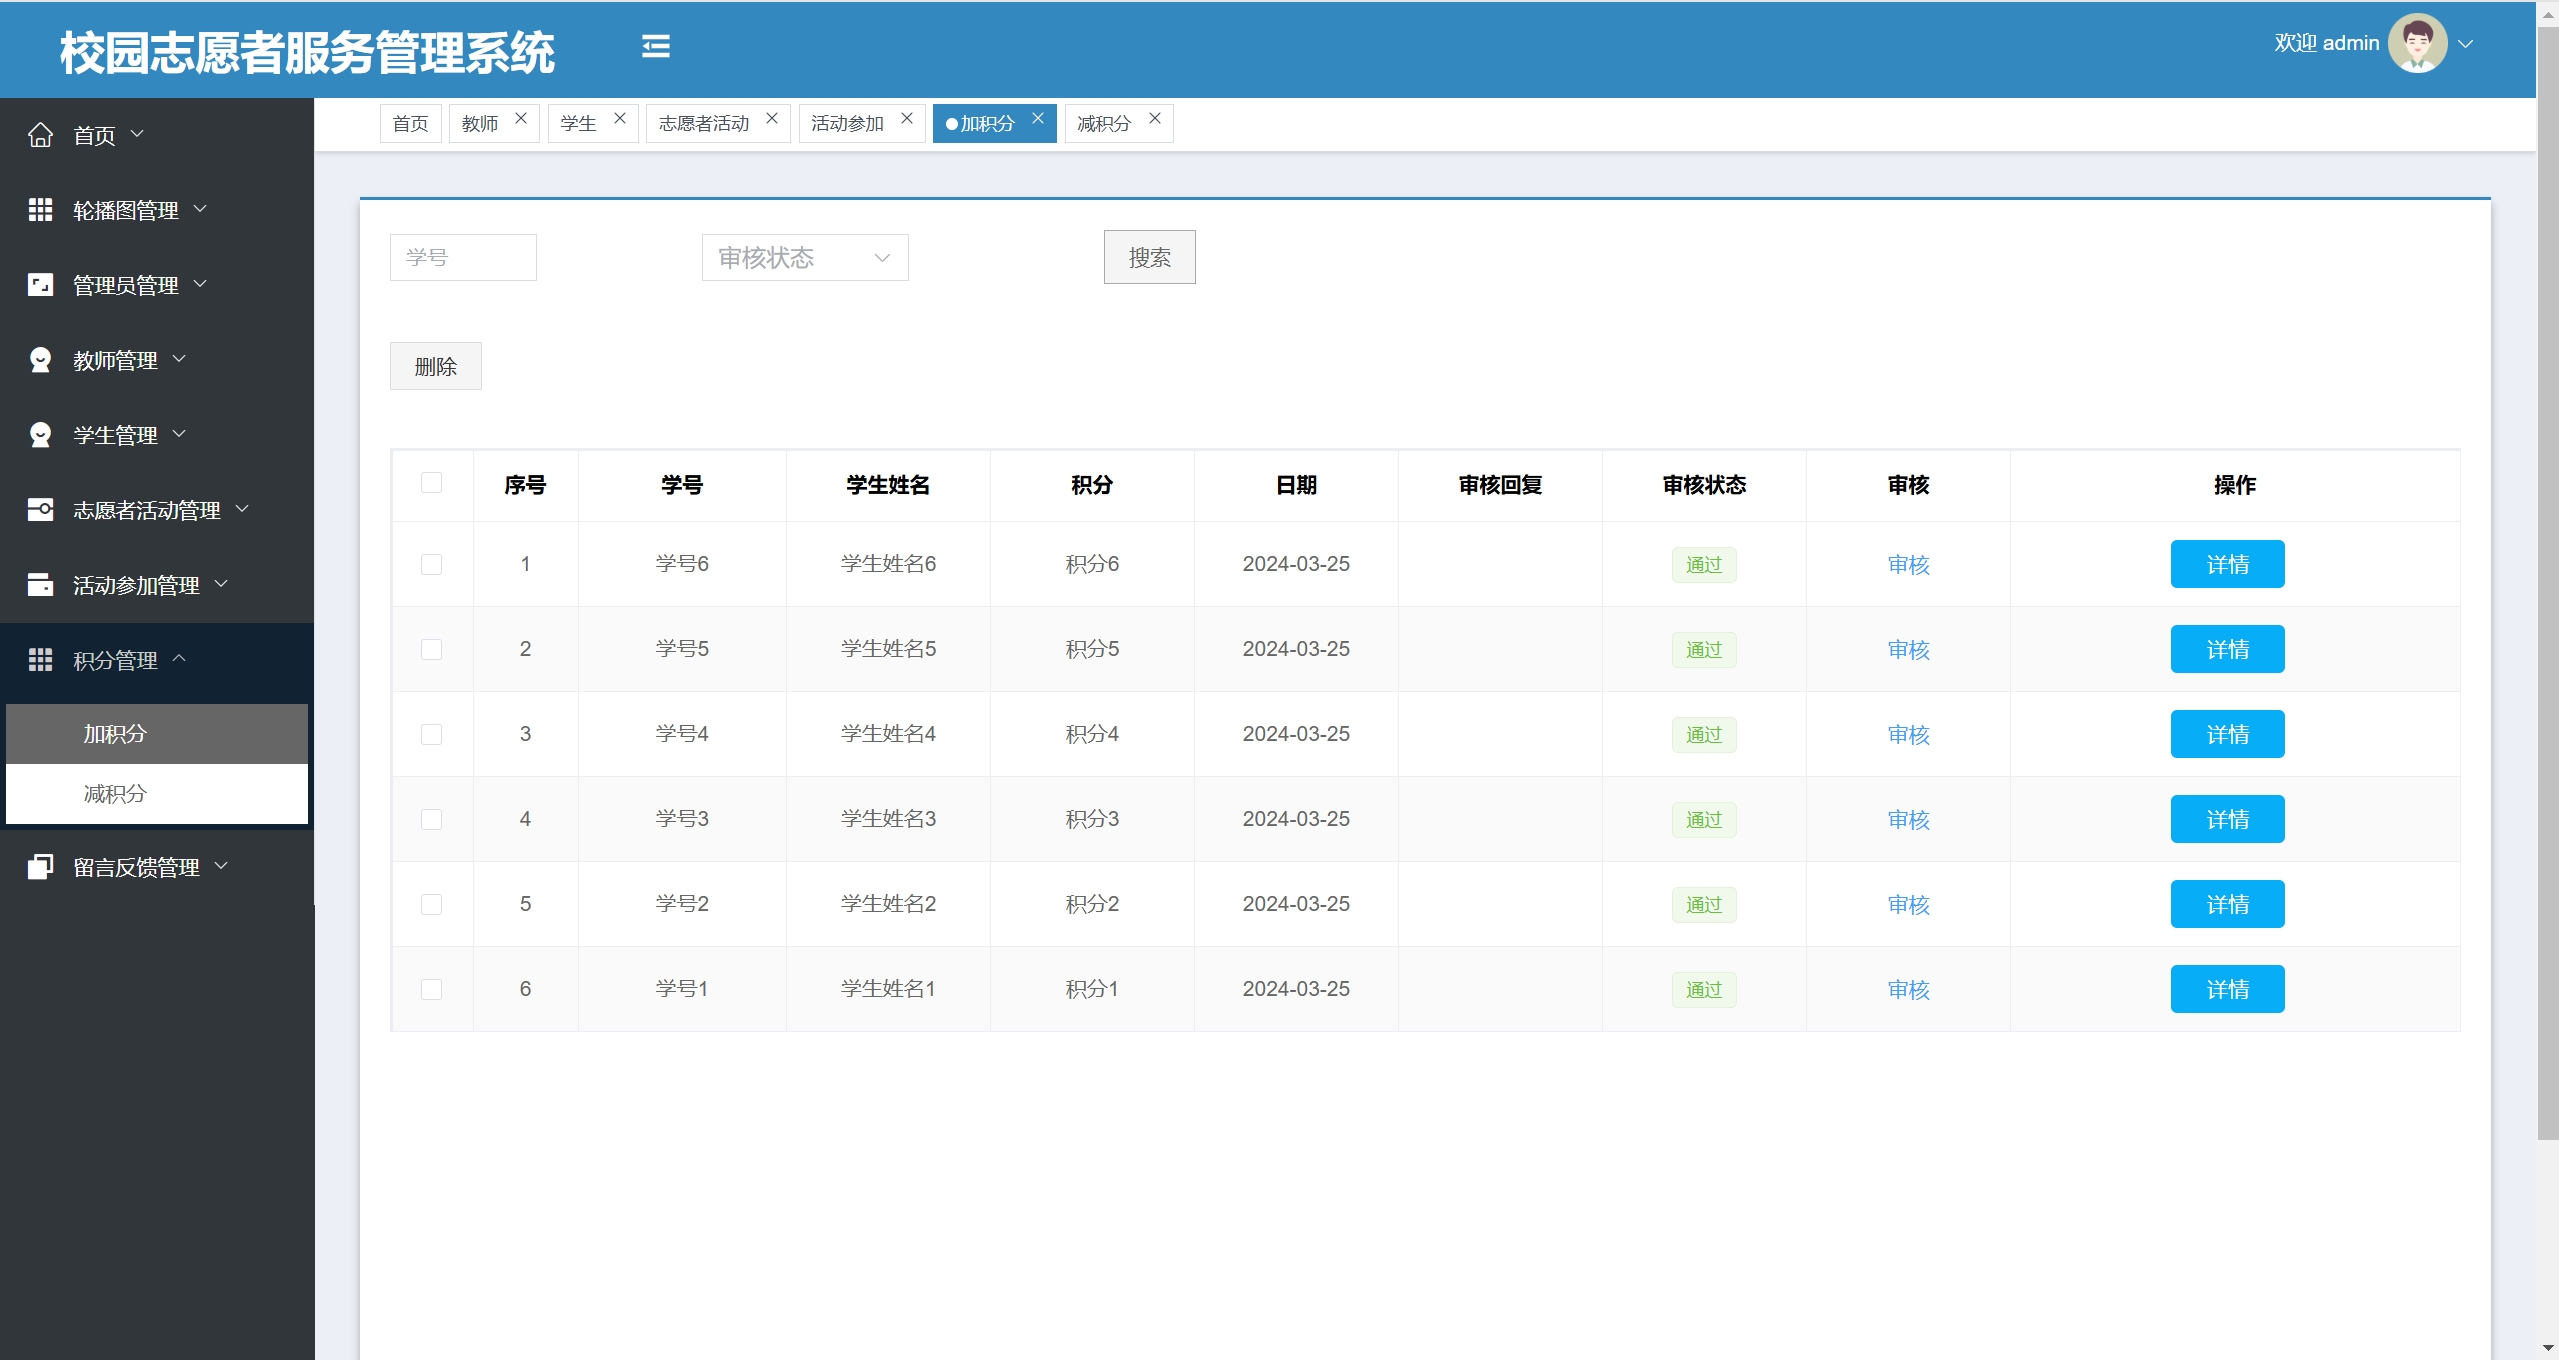Open 详情 for 学号1 row
Viewport: 2559px width, 1360px height.
(2227, 989)
